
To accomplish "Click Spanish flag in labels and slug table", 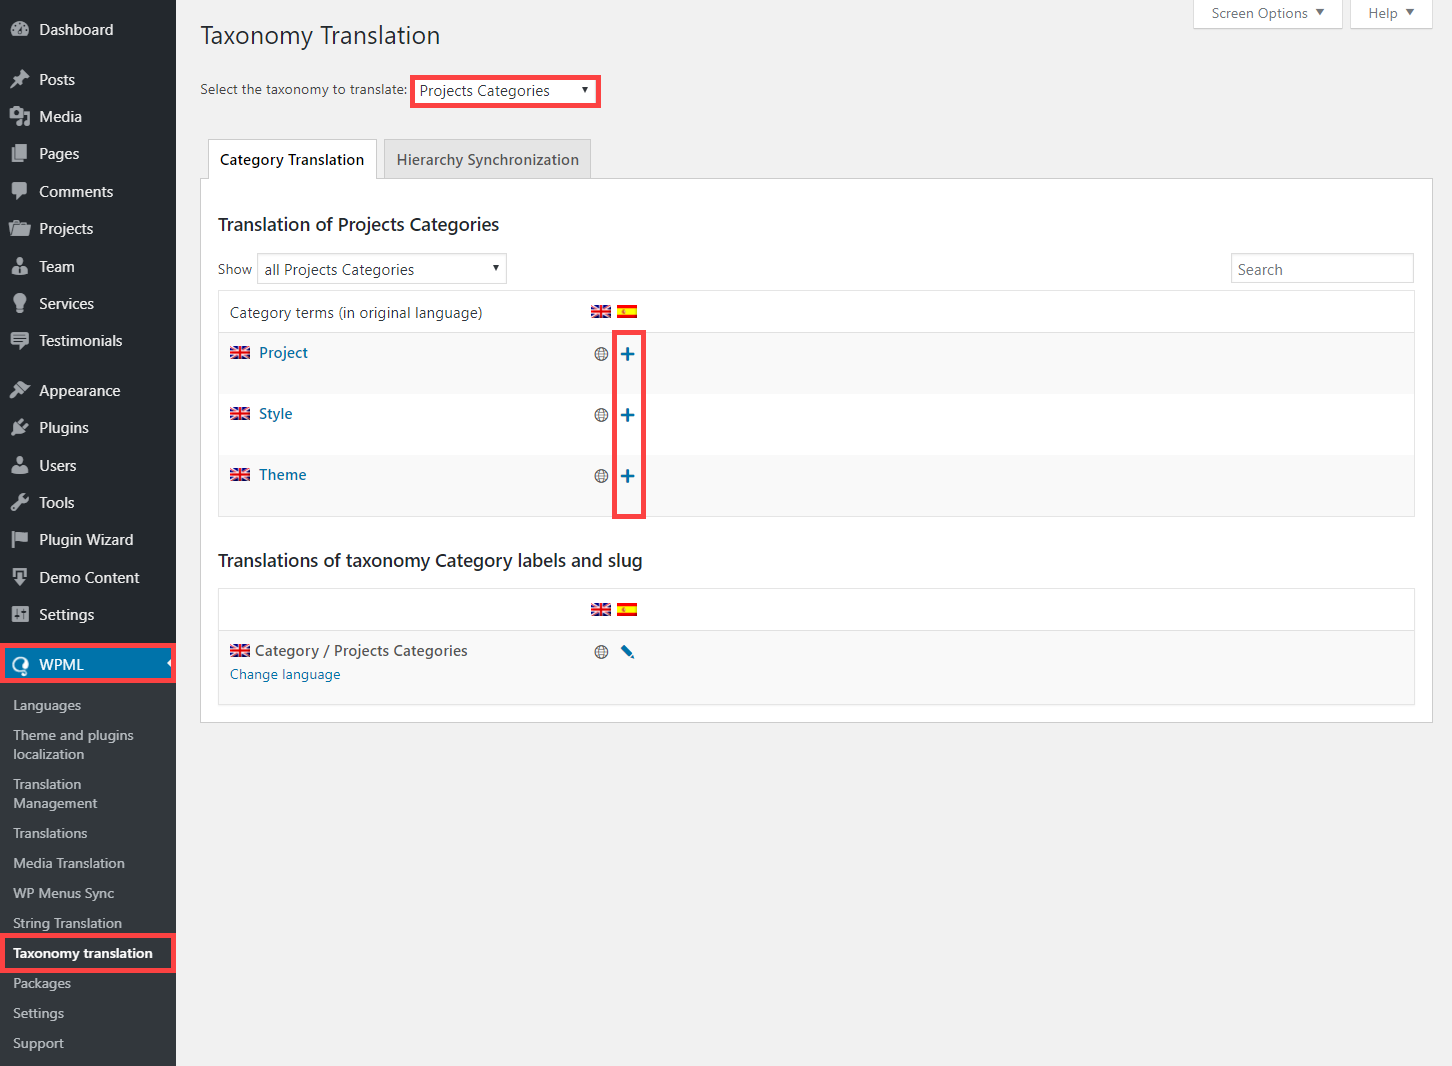I will pyautogui.click(x=627, y=610).
